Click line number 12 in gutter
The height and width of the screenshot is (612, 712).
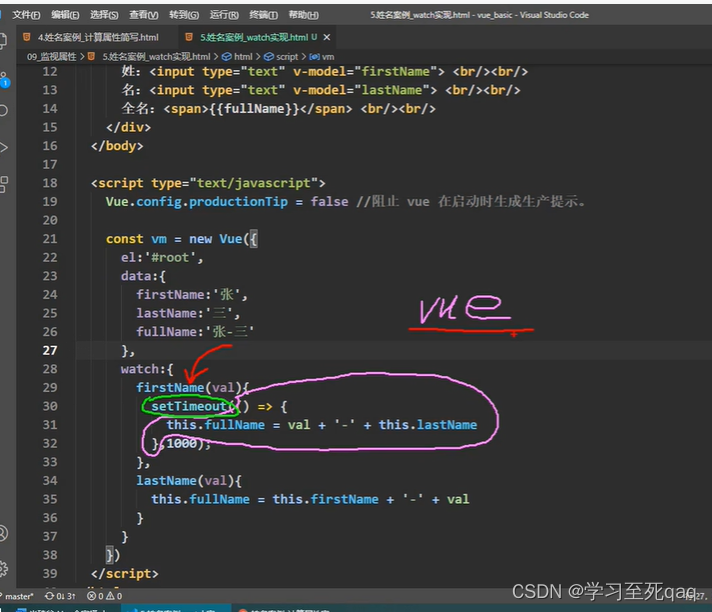coord(50,72)
